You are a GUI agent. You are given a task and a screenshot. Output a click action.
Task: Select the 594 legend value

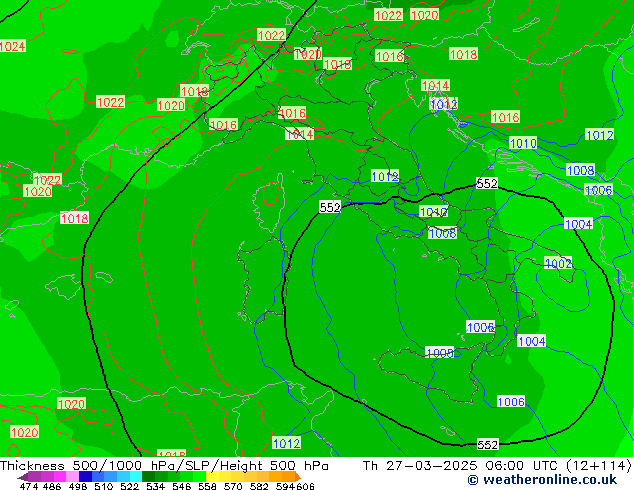285,486
